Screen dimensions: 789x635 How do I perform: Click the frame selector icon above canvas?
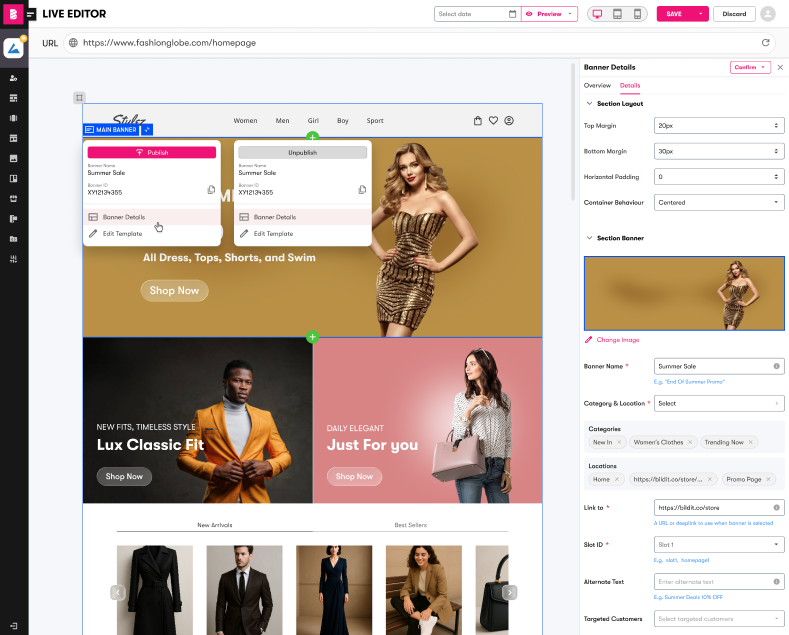click(x=79, y=98)
